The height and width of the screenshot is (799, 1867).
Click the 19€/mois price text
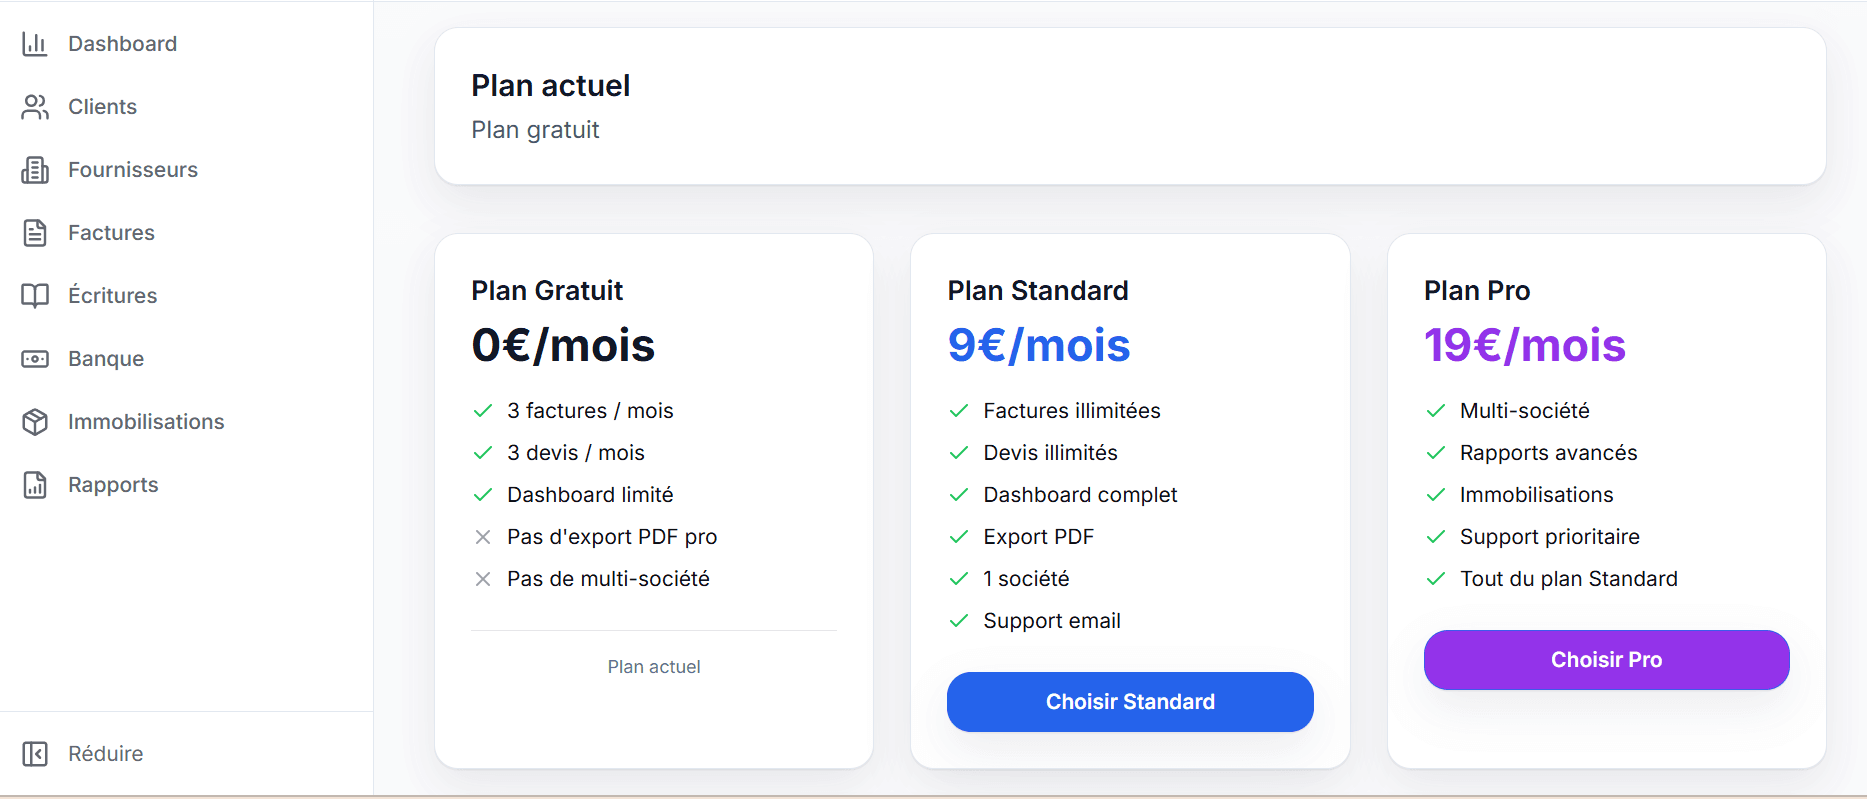1524,345
